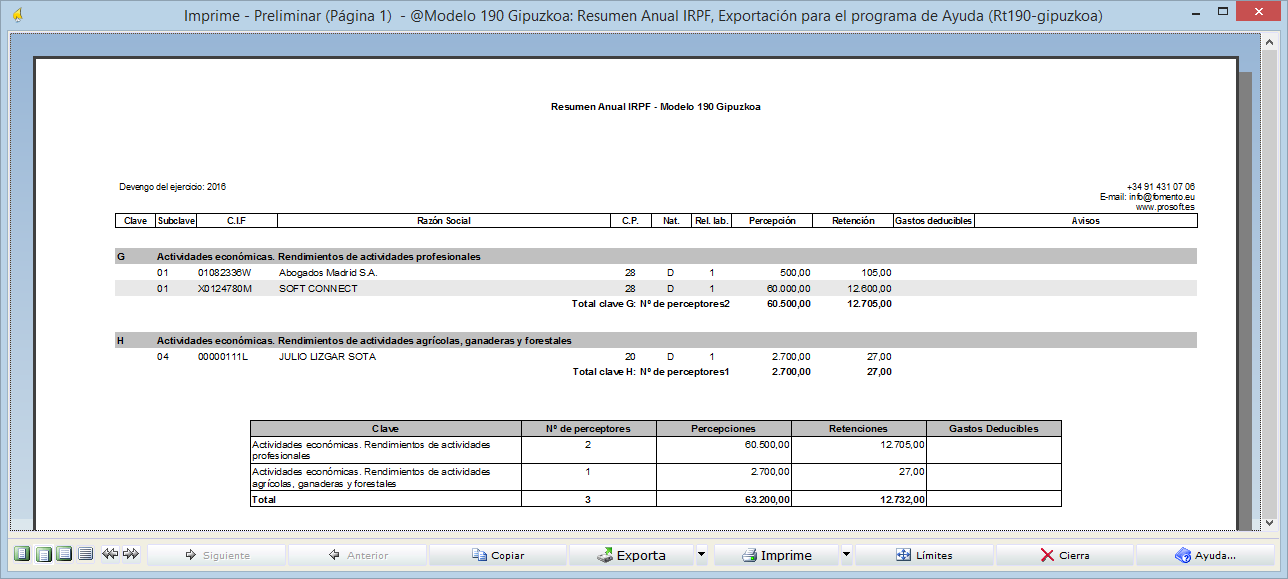Open the Exporta dropdown arrow

pyautogui.click(x=702, y=555)
